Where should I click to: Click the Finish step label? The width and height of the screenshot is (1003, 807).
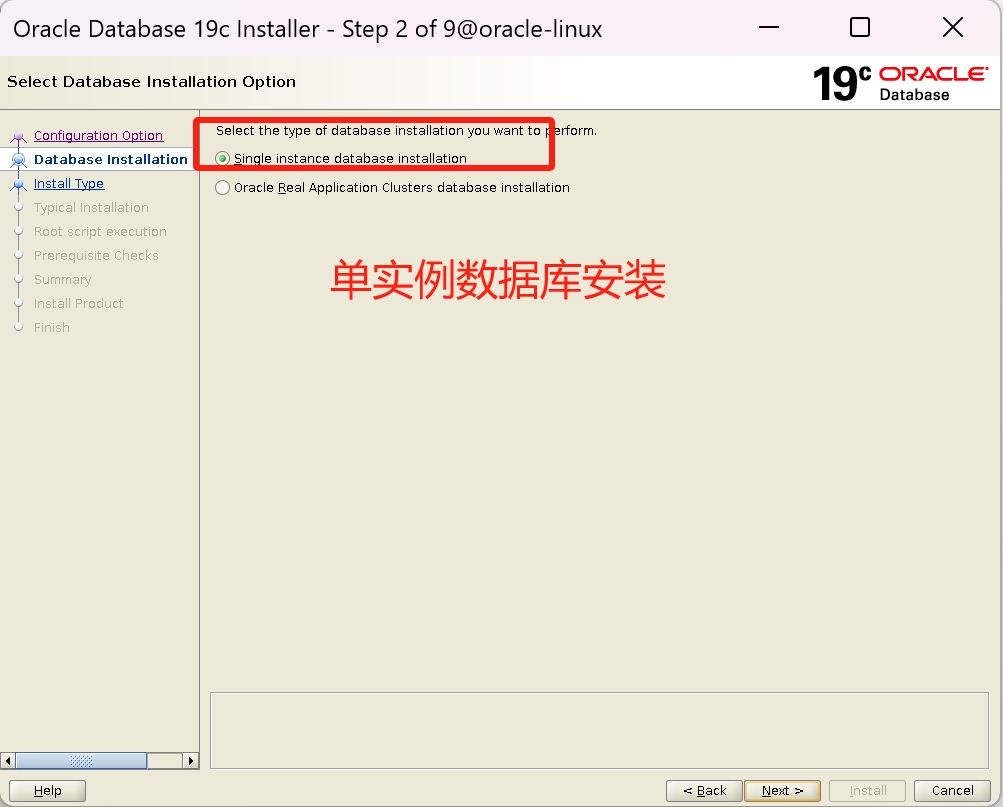(x=52, y=327)
